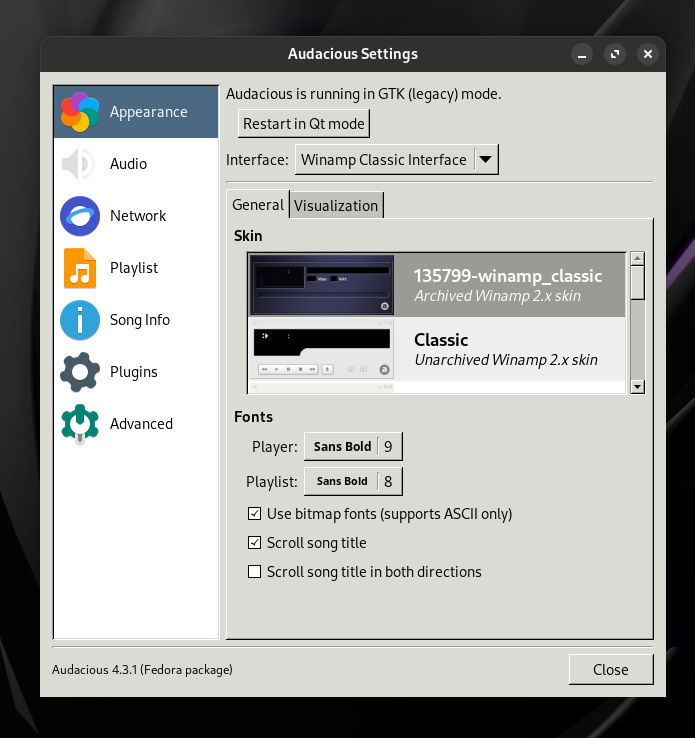Viewport: 695px width, 738px height.
Task: Open the Song Info icon
Action: (80, 320)
